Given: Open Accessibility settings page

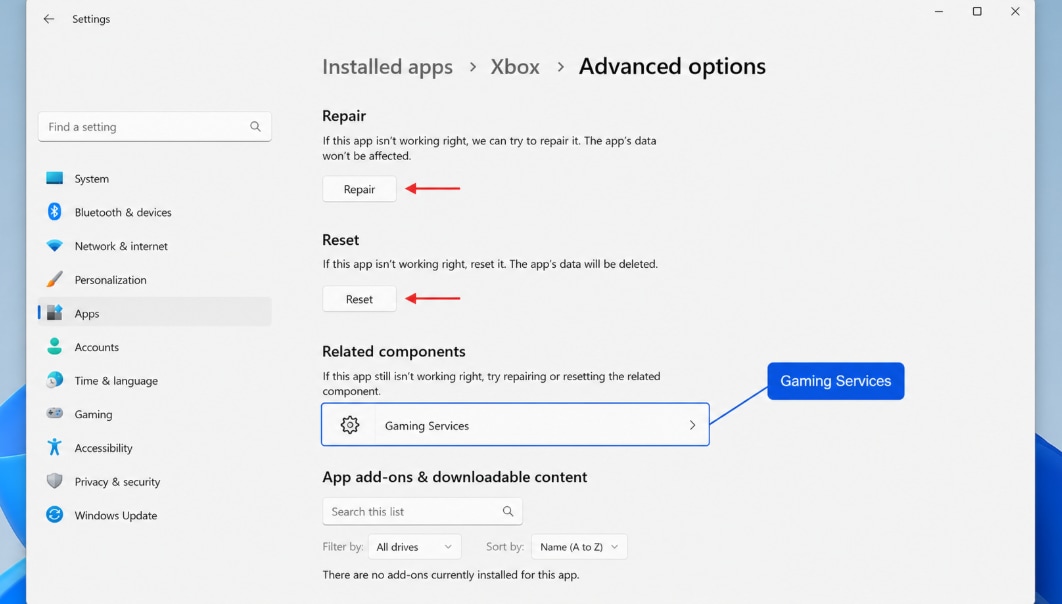Looking at the screenshot, I should pyautogui.click(x=154, y=448).
